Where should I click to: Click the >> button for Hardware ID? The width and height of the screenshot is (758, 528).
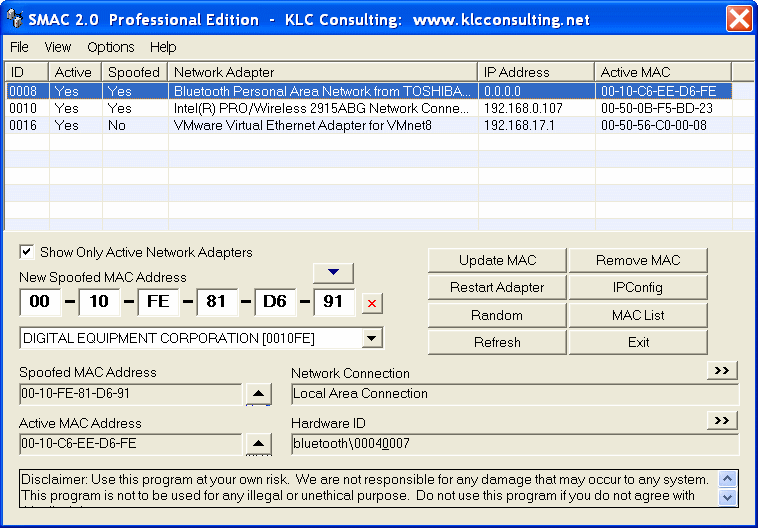click(722, 420)
